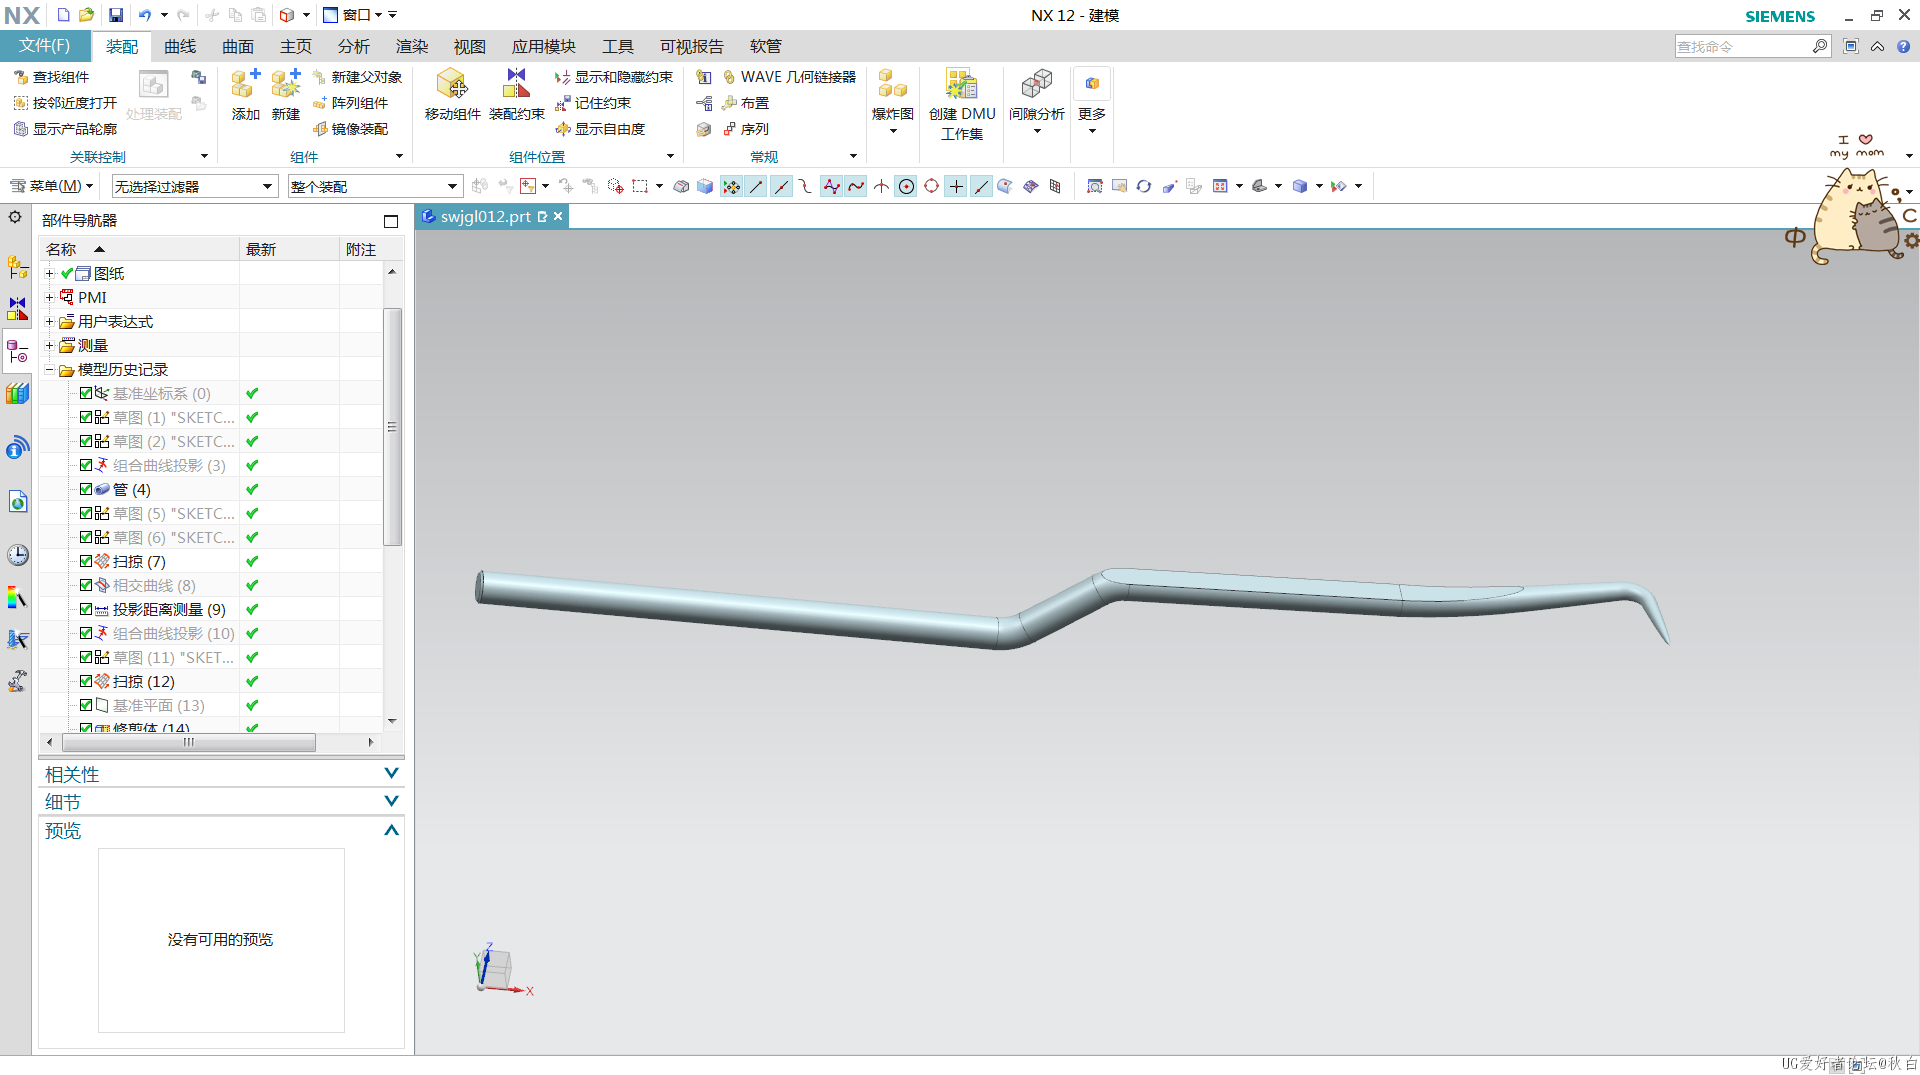Click the New file icon
Screen dimensions: 1920x1075
[63, 15]
